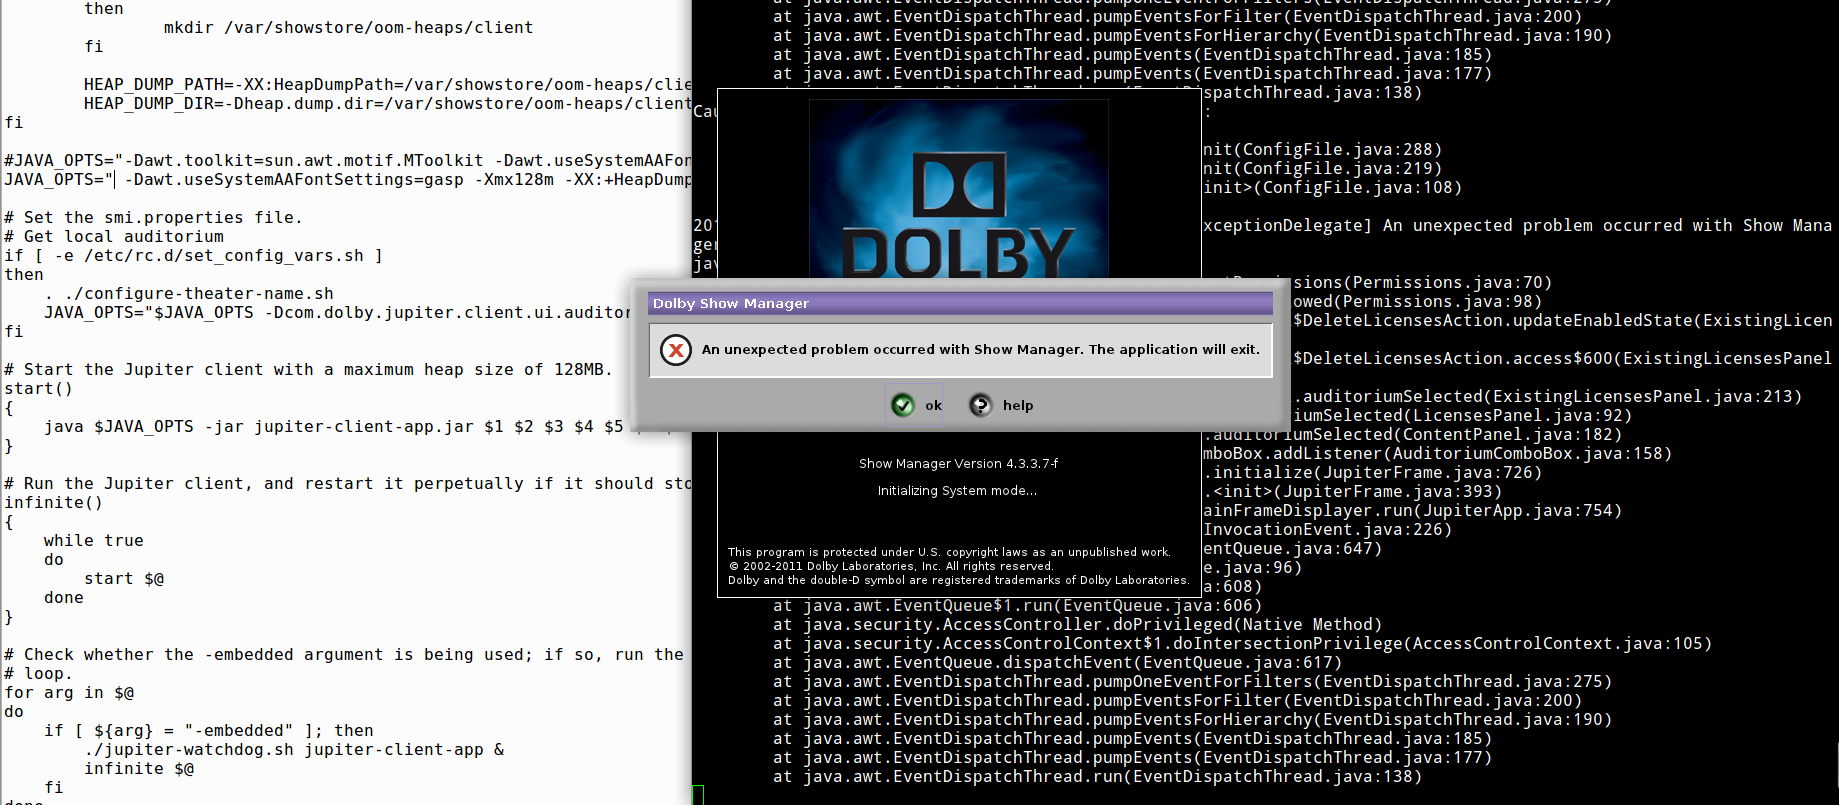Click the 'AuditoriumComboBox.java:158' terminal line

tap(1437, 454)
